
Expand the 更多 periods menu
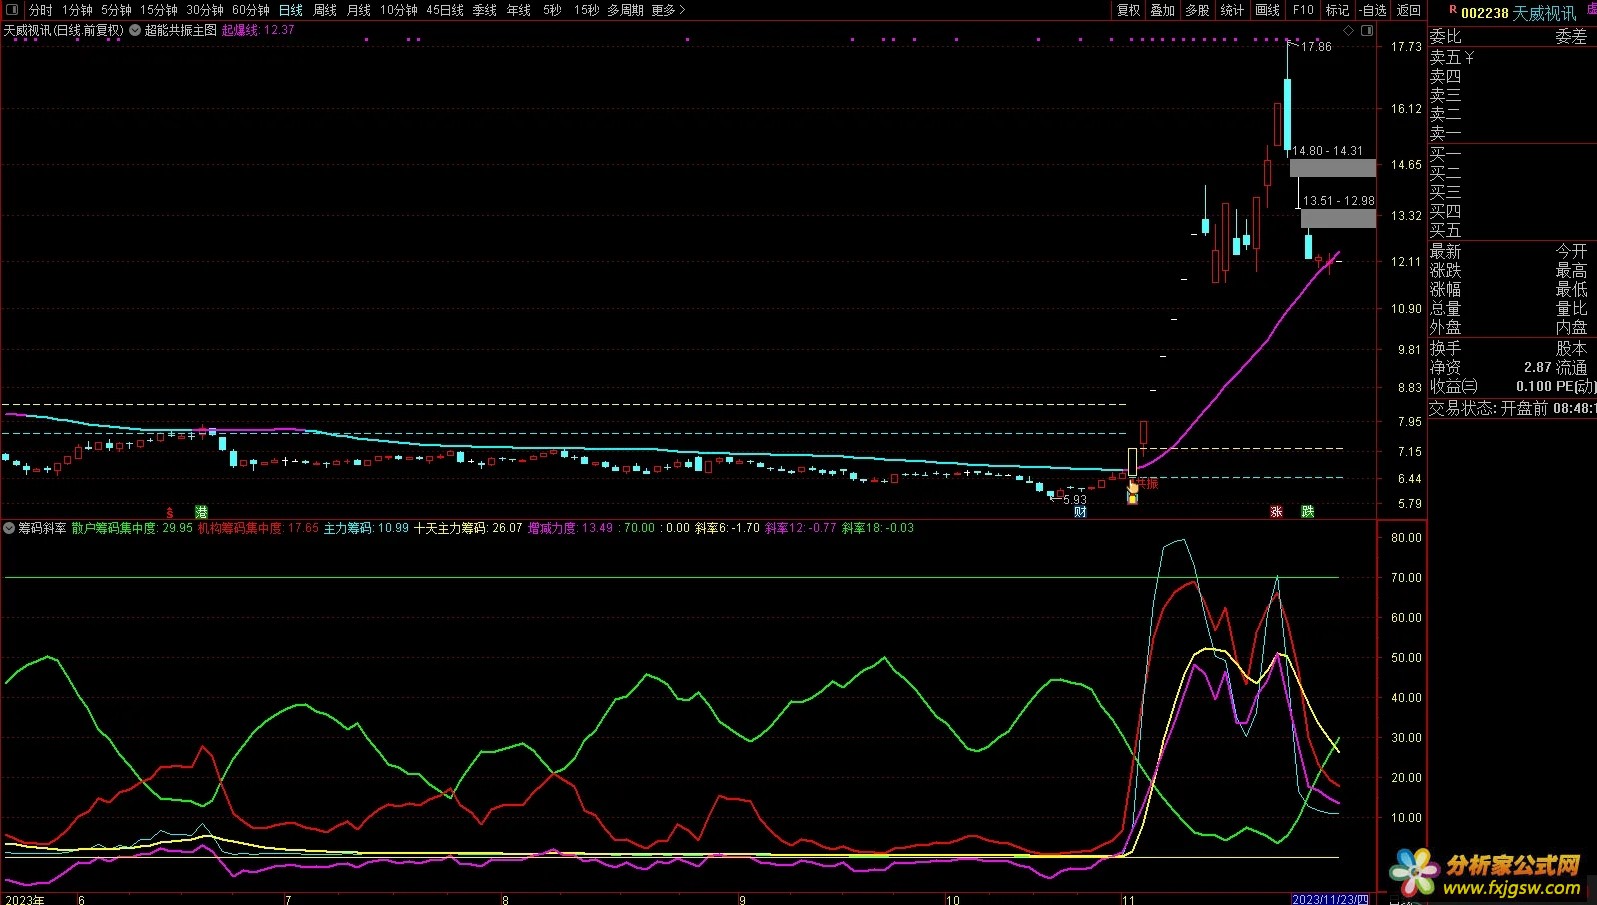[x=668, y=9]
